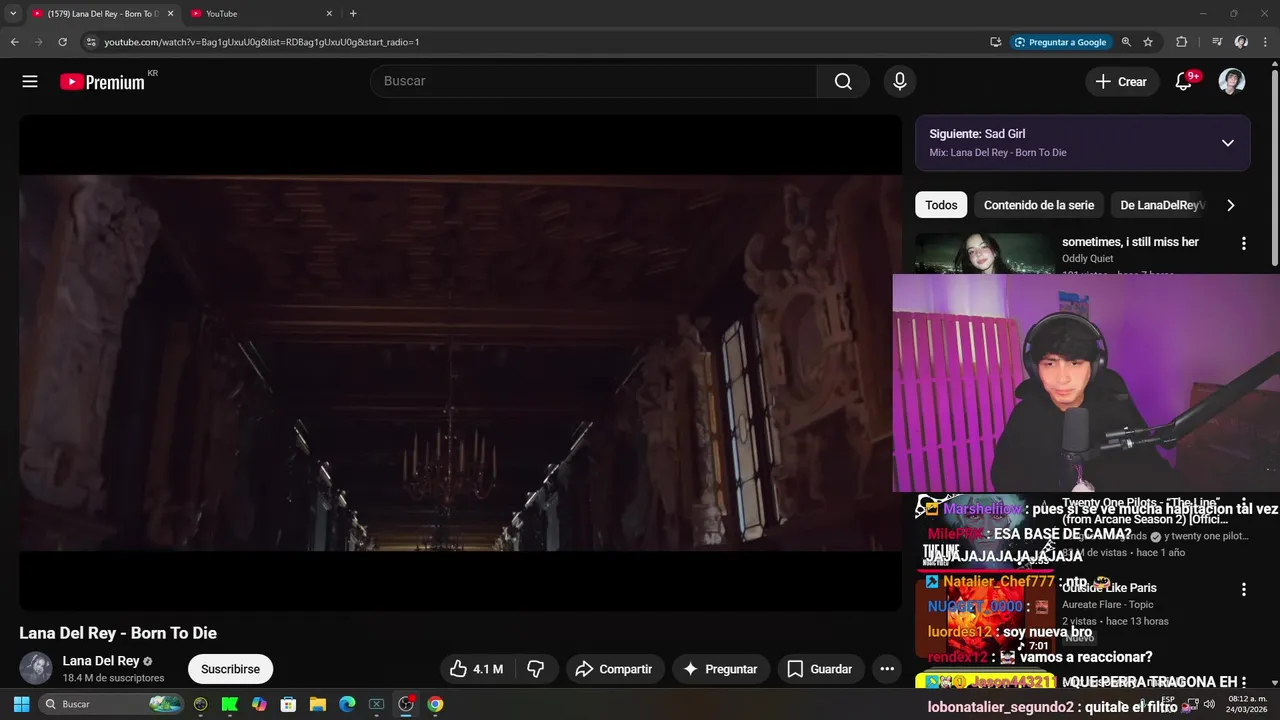
Task: Open Lana Del Rey channel name link
Action: (x=101, y=661)
